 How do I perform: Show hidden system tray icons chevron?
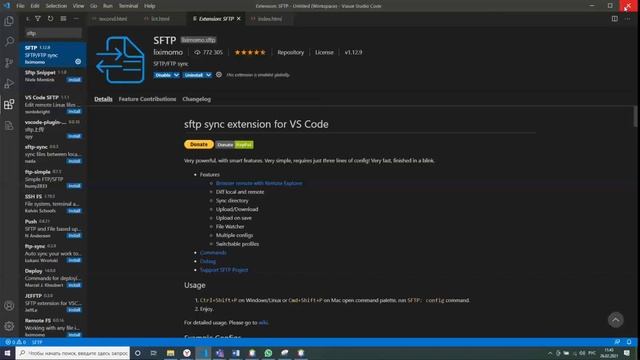(550, 353)
